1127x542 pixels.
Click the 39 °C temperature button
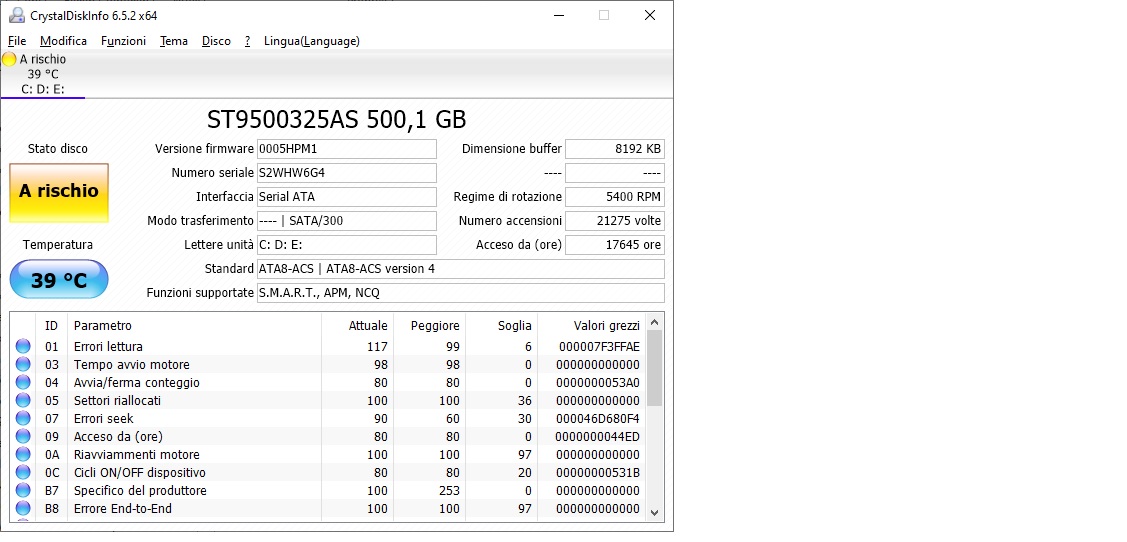click(x=59, y=280)
